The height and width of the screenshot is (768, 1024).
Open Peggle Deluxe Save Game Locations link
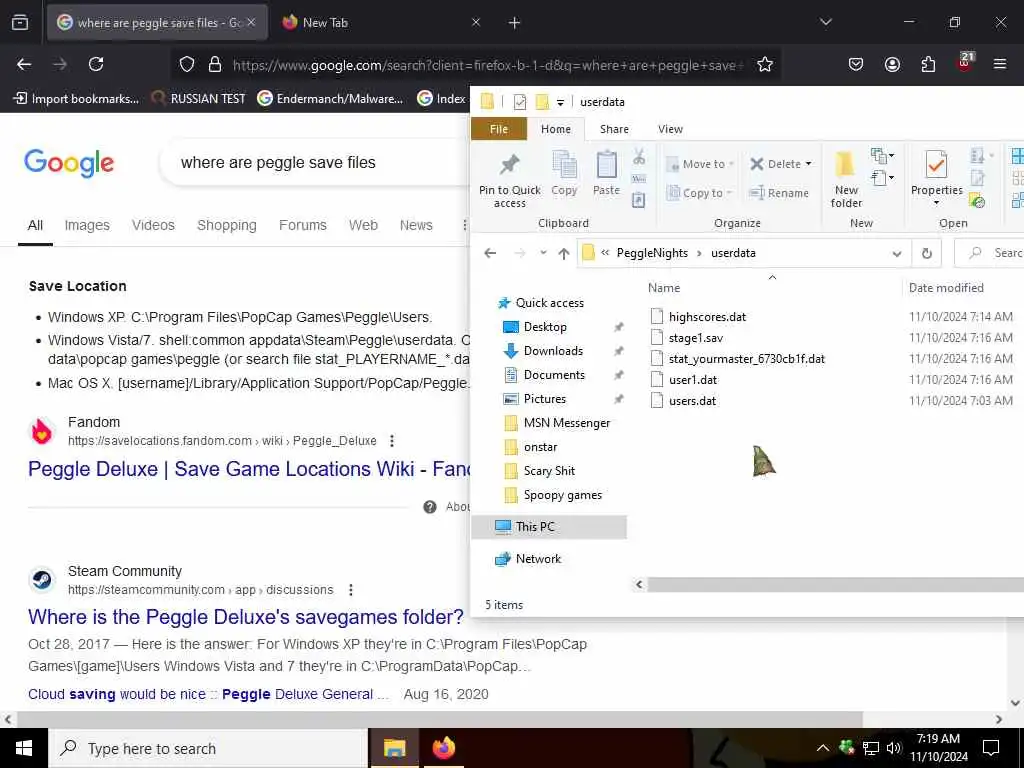(x=249, y=469)
